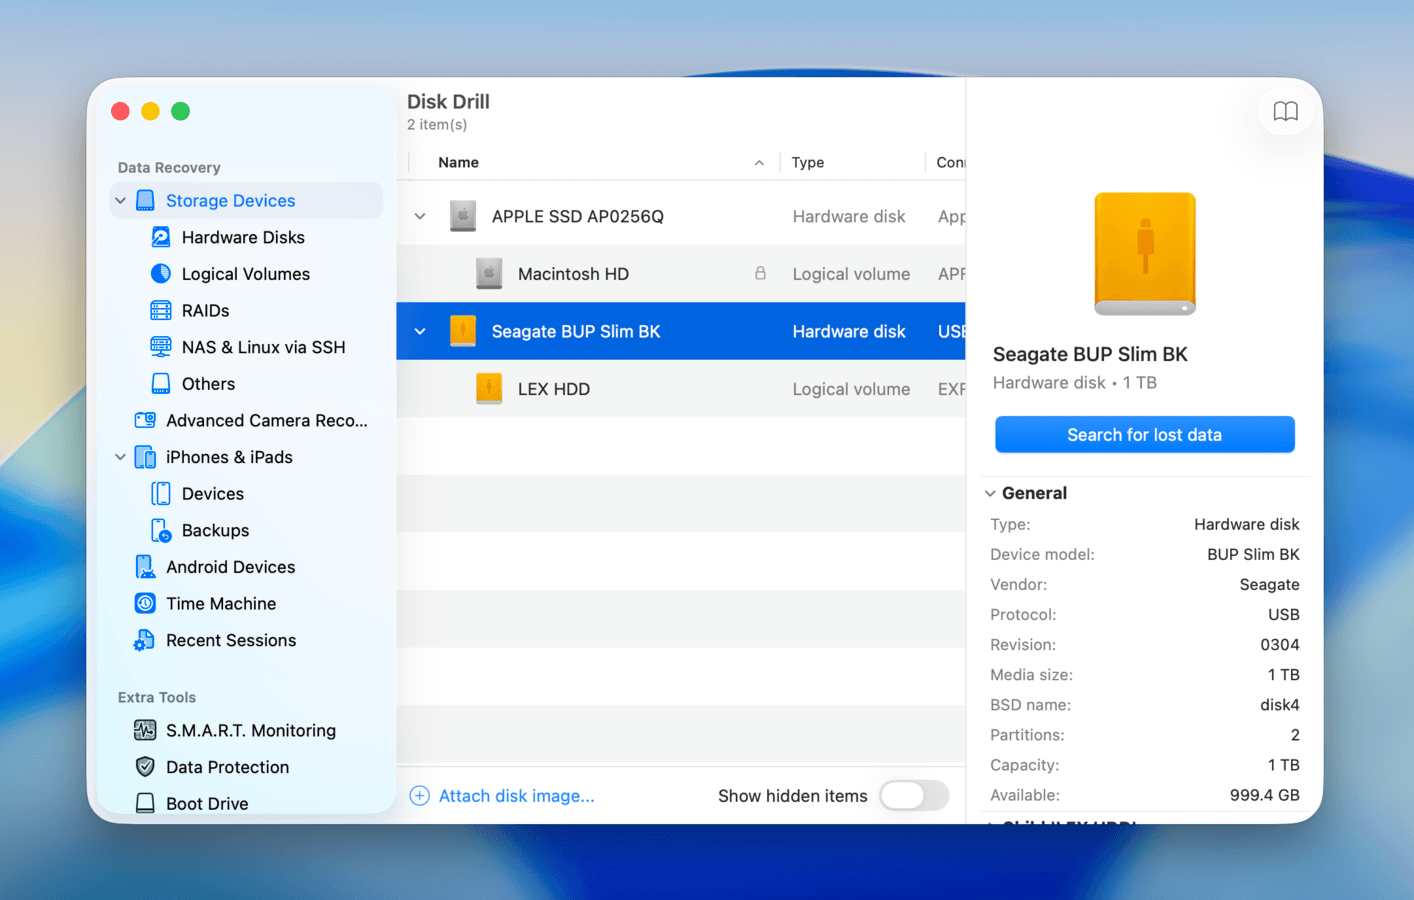This screenshot has height=900, width=1414.
Task: Collapse the APPLE SSD AP0256Q row
Action: [x=420, y=216]
